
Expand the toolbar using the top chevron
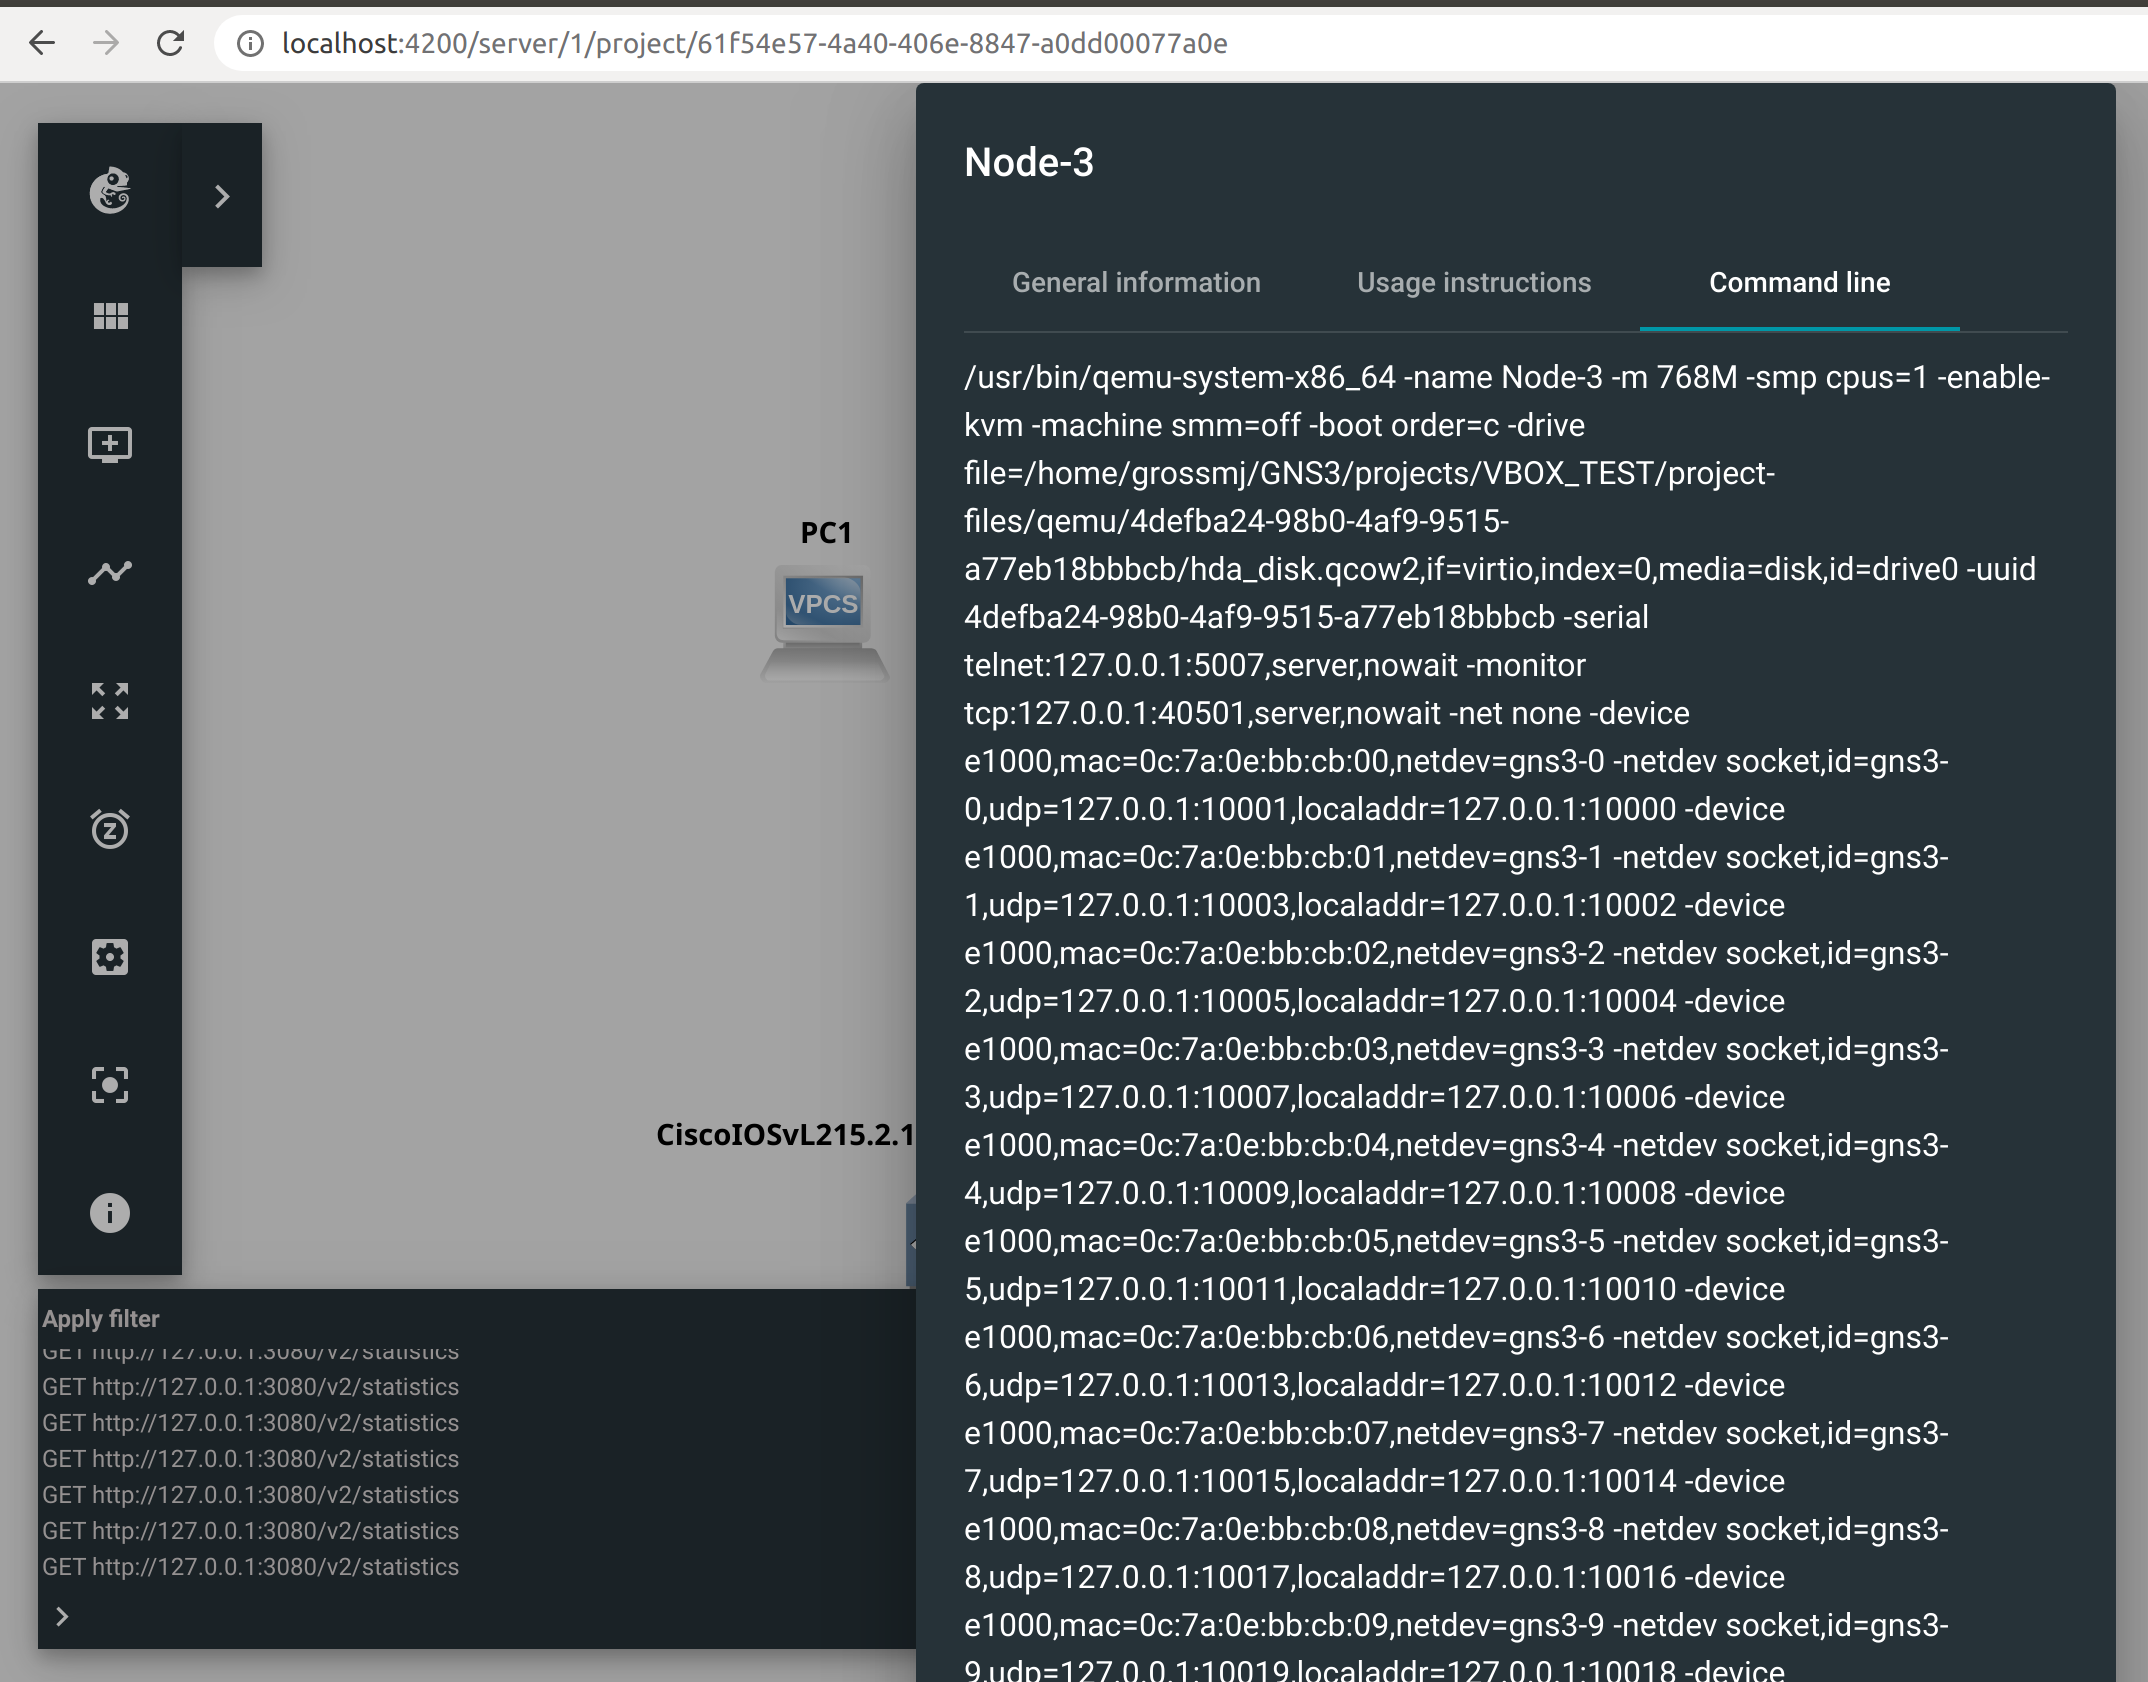pyautogui.click(x=220, y=196)
